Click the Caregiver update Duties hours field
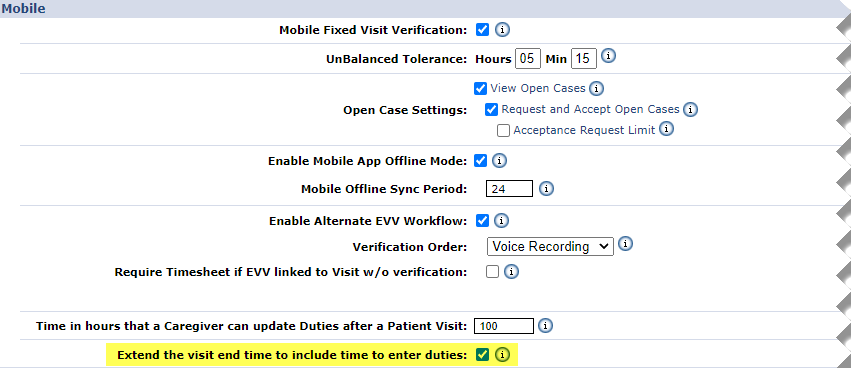 504,326
